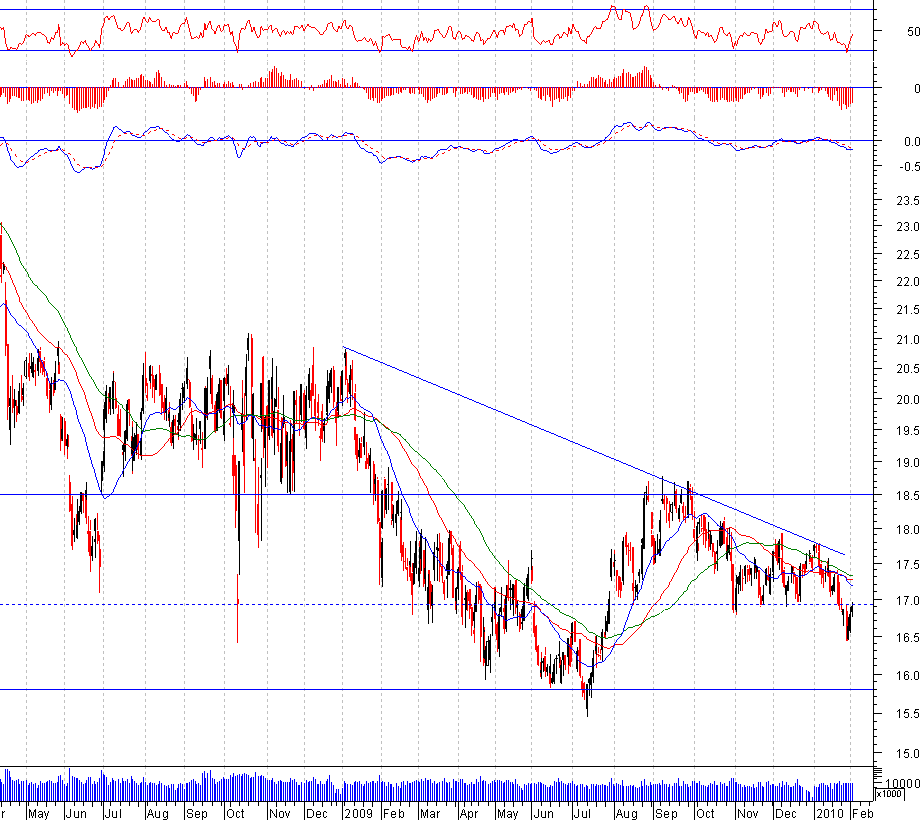Click the 2009 year label on time axis
The height and width of the screenshot is (820, 924).
pyautogui.click(x=358, y=814)
